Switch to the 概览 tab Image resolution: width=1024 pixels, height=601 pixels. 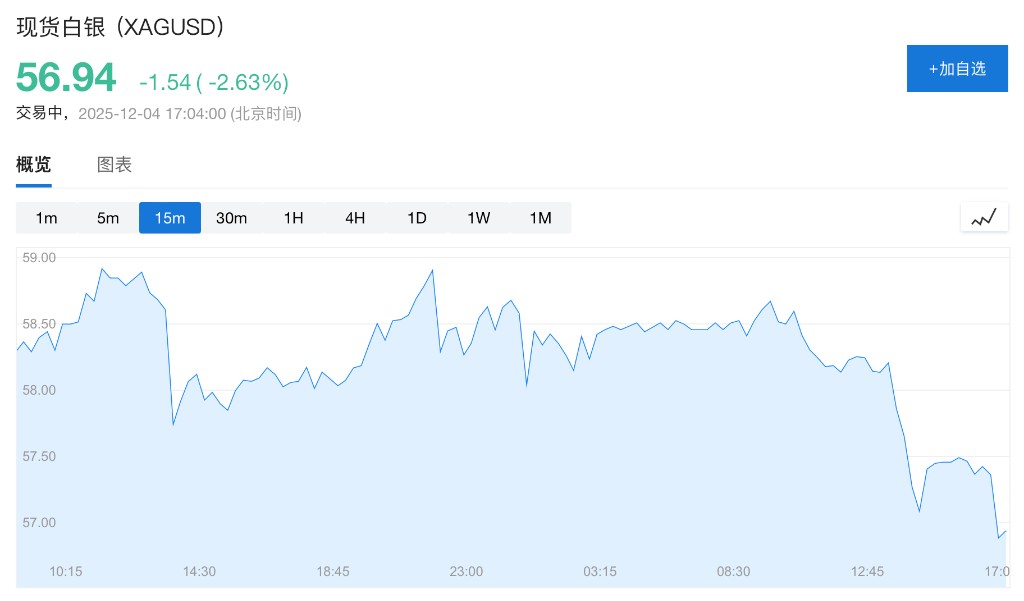coord(34,165)
